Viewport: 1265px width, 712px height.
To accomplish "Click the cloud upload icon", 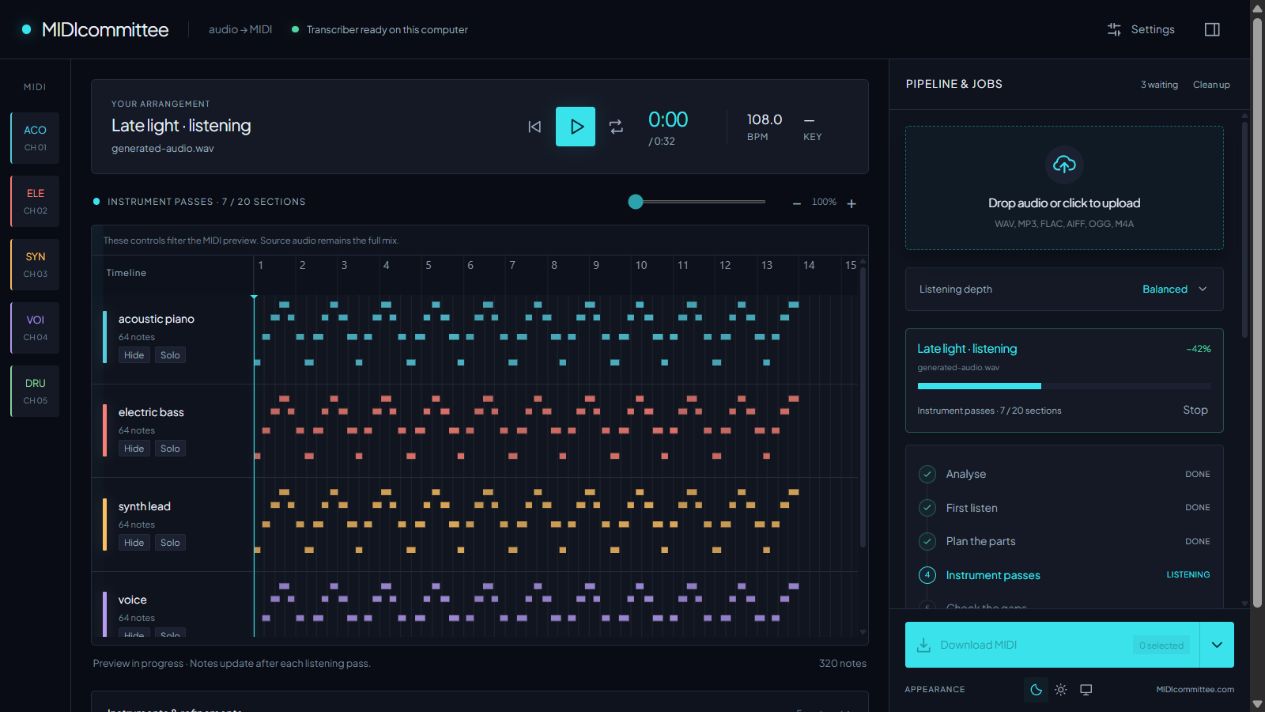I will 1064,164.
